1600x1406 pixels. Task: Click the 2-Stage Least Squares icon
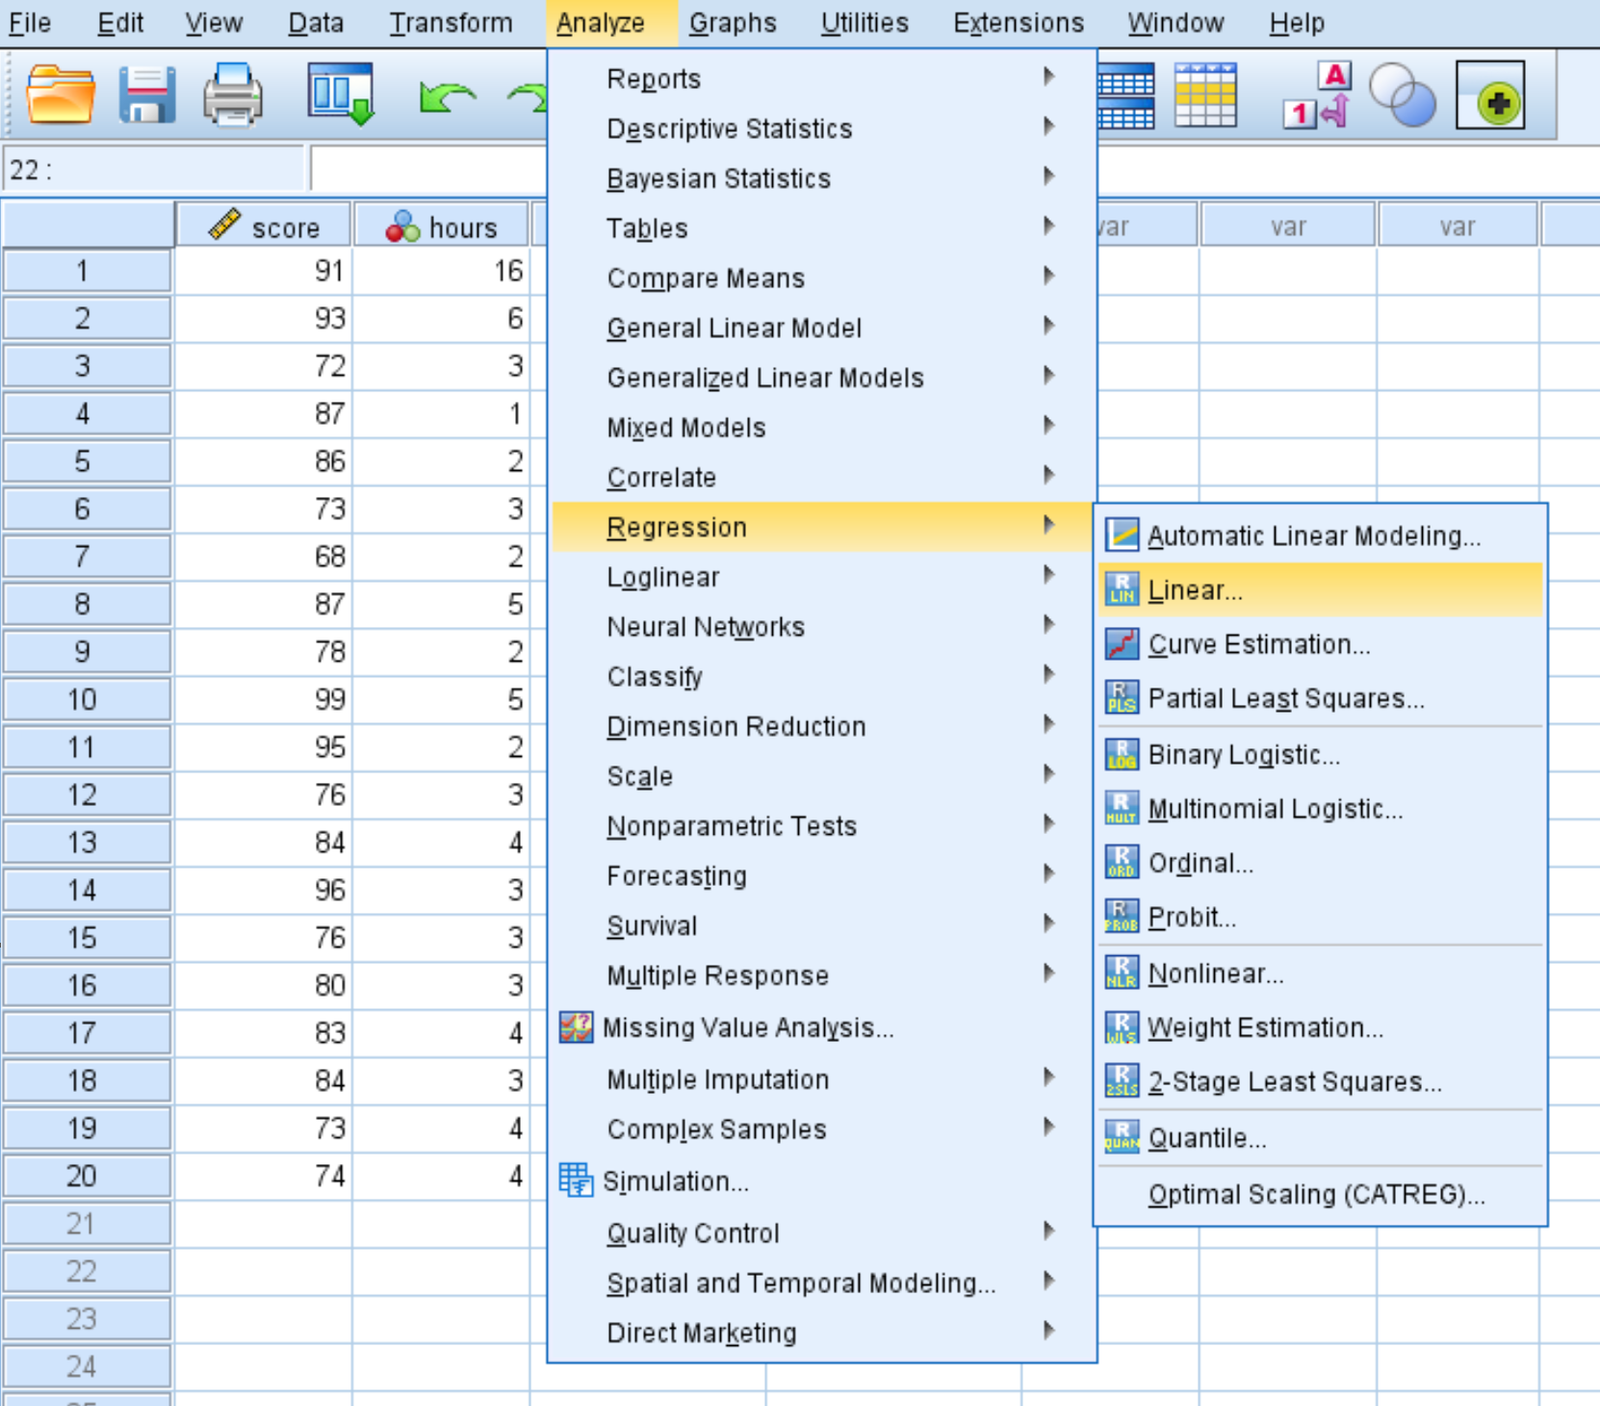[x=1122, y=1080]
